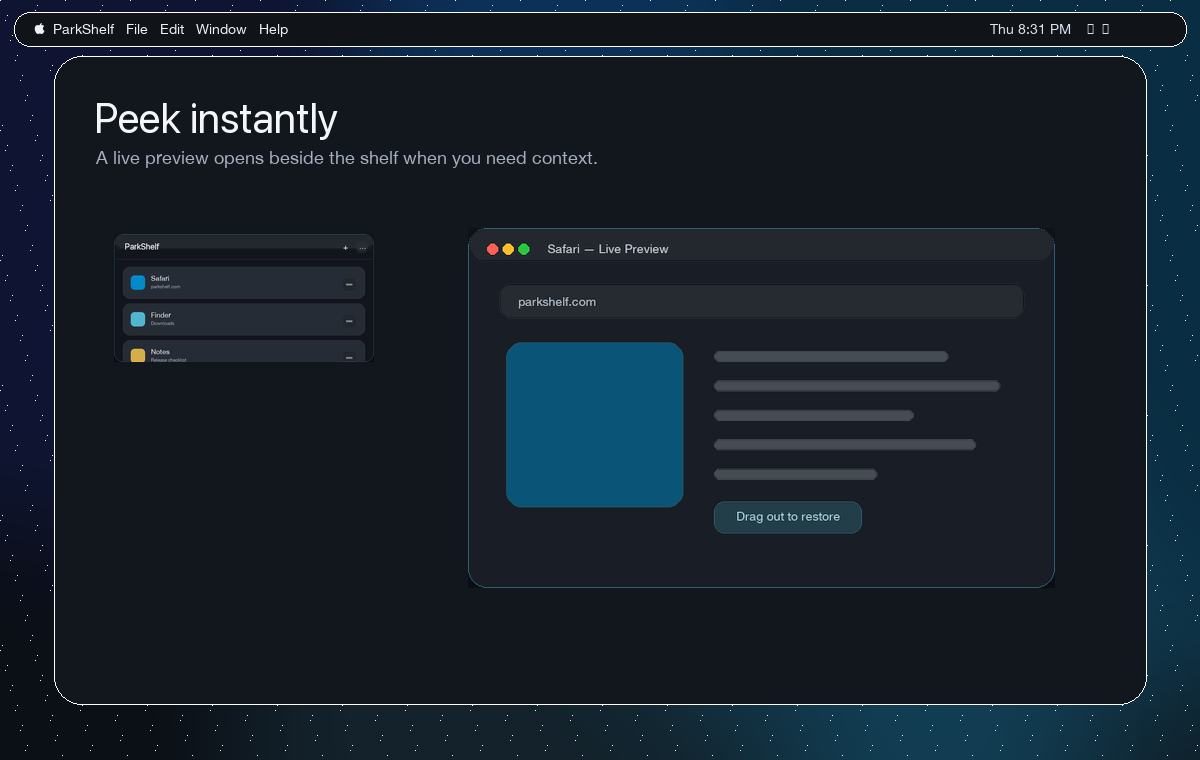Maximize the Live Preview with the green button
1200x760 pixels.
click(524, 249)
